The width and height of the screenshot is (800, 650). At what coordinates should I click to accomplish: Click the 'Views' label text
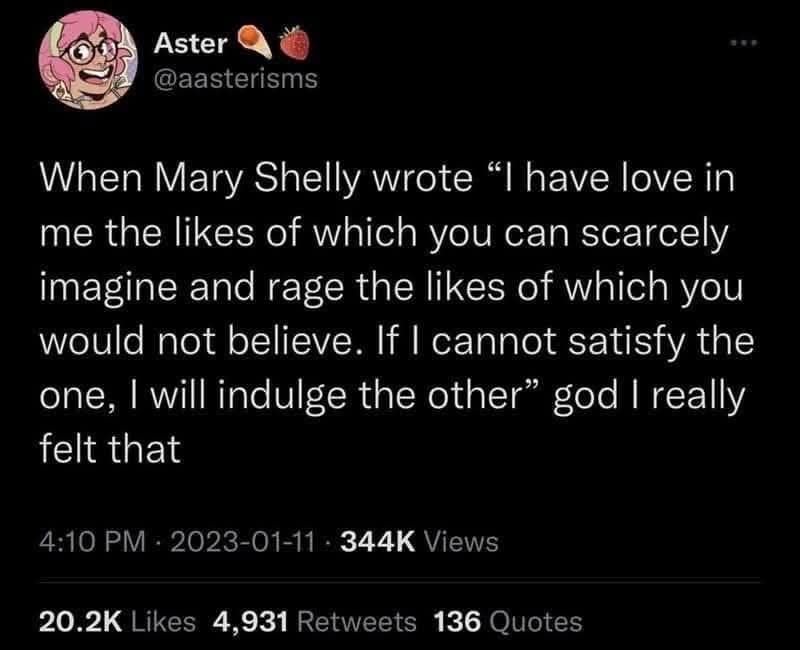pyautogui.click(x=461, y=542)
